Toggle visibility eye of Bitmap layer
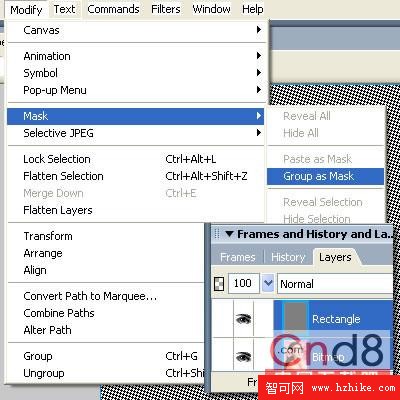 (x=243, y=357)
